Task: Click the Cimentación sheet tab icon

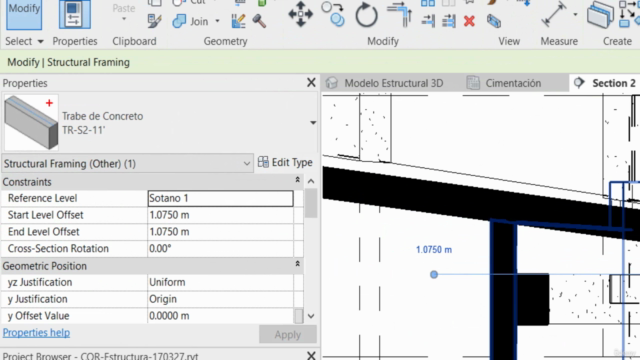Action: 473,83
